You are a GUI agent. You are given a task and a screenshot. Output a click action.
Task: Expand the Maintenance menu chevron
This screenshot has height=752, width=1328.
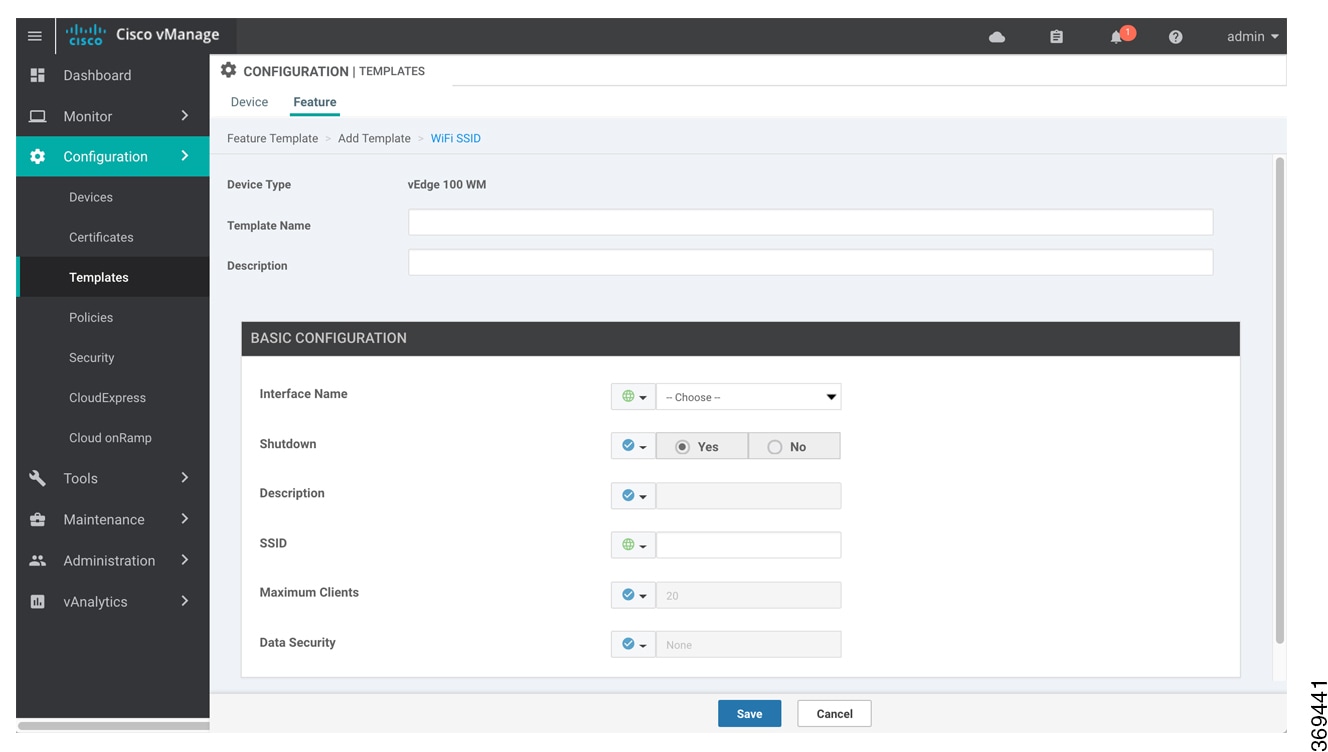coord(185,519)
